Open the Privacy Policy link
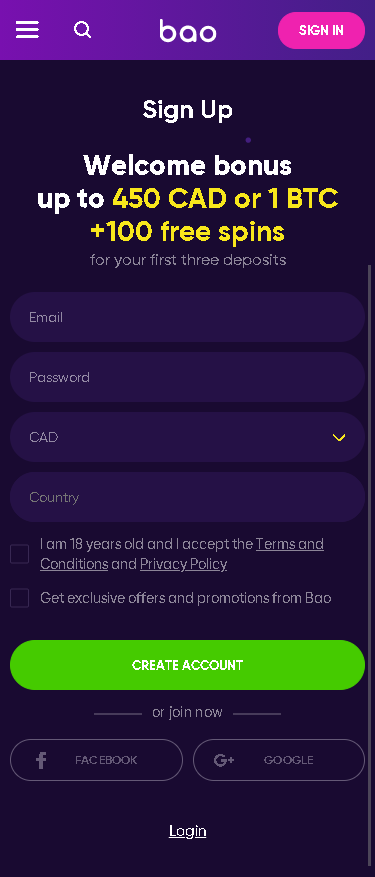 tap(184, 564)
